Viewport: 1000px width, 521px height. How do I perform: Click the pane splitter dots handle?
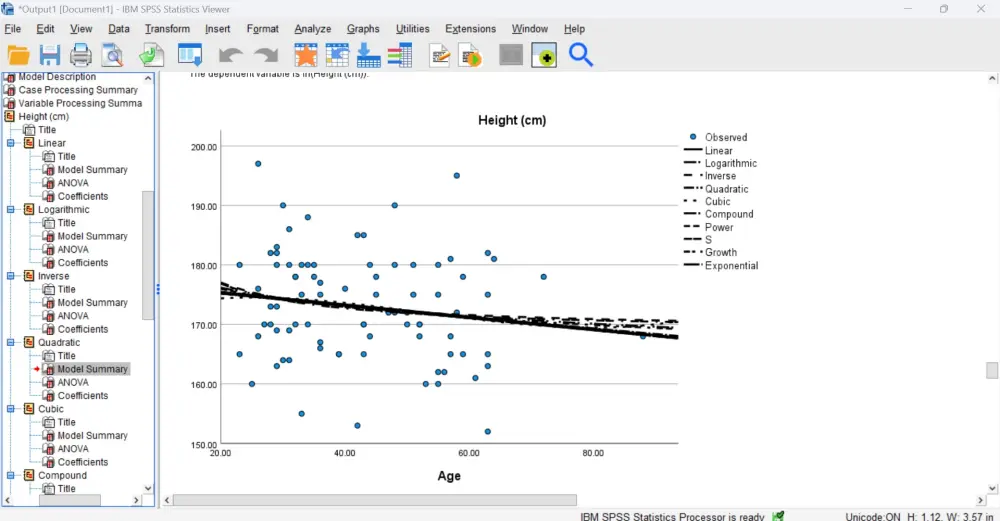coord(158,290)
